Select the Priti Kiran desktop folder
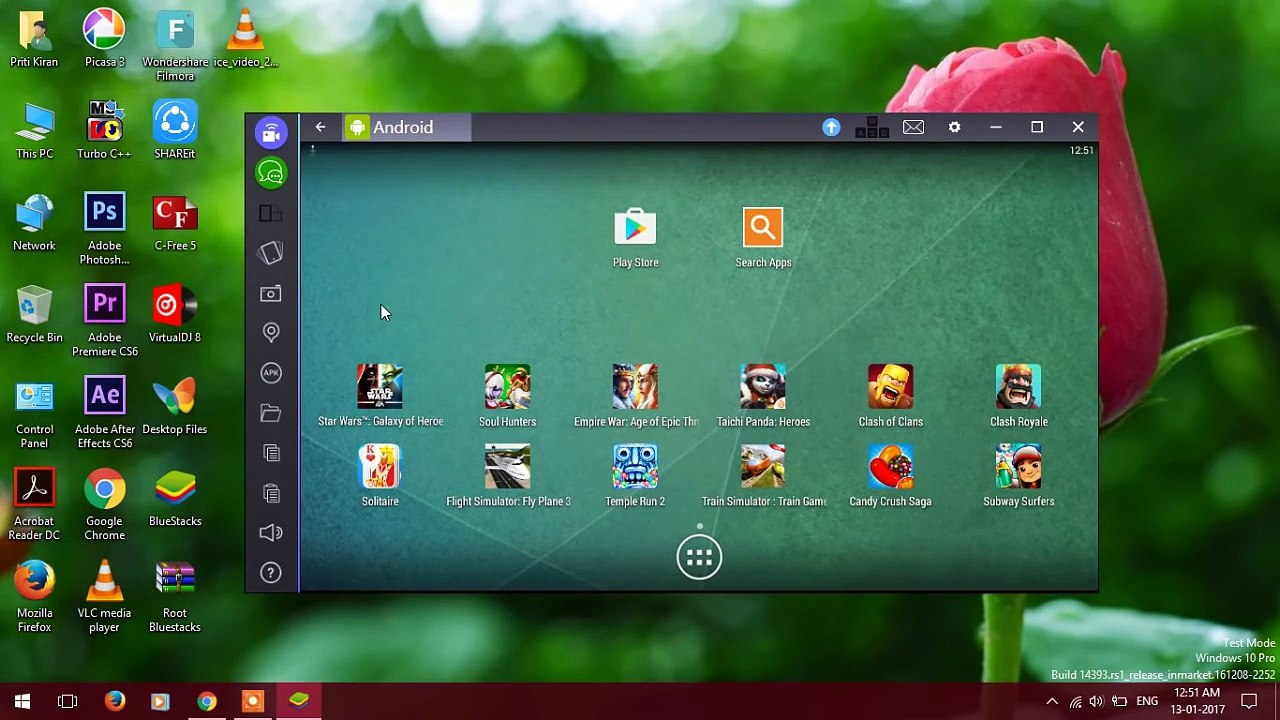This screenshot has height=720, width=1280. (x=34, y=38)
